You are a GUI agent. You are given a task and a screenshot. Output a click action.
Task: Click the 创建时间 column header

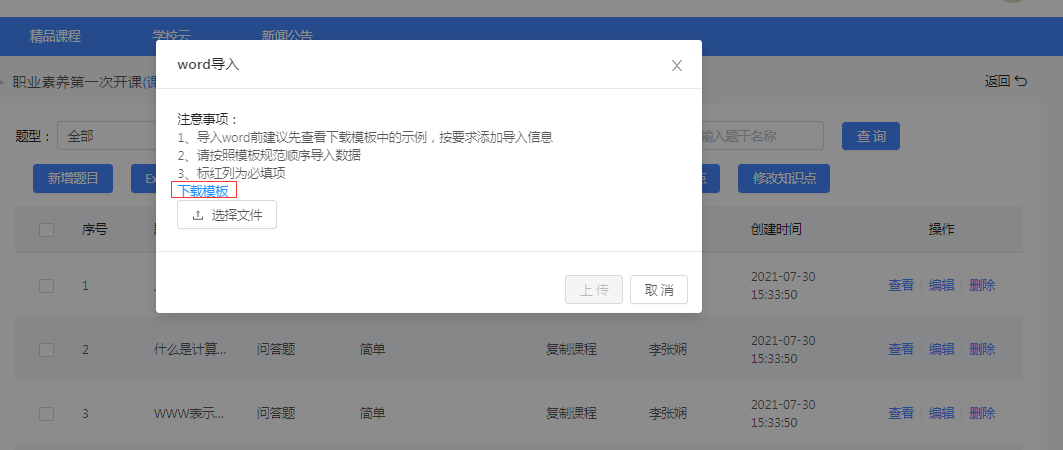[x=776, y=230]
